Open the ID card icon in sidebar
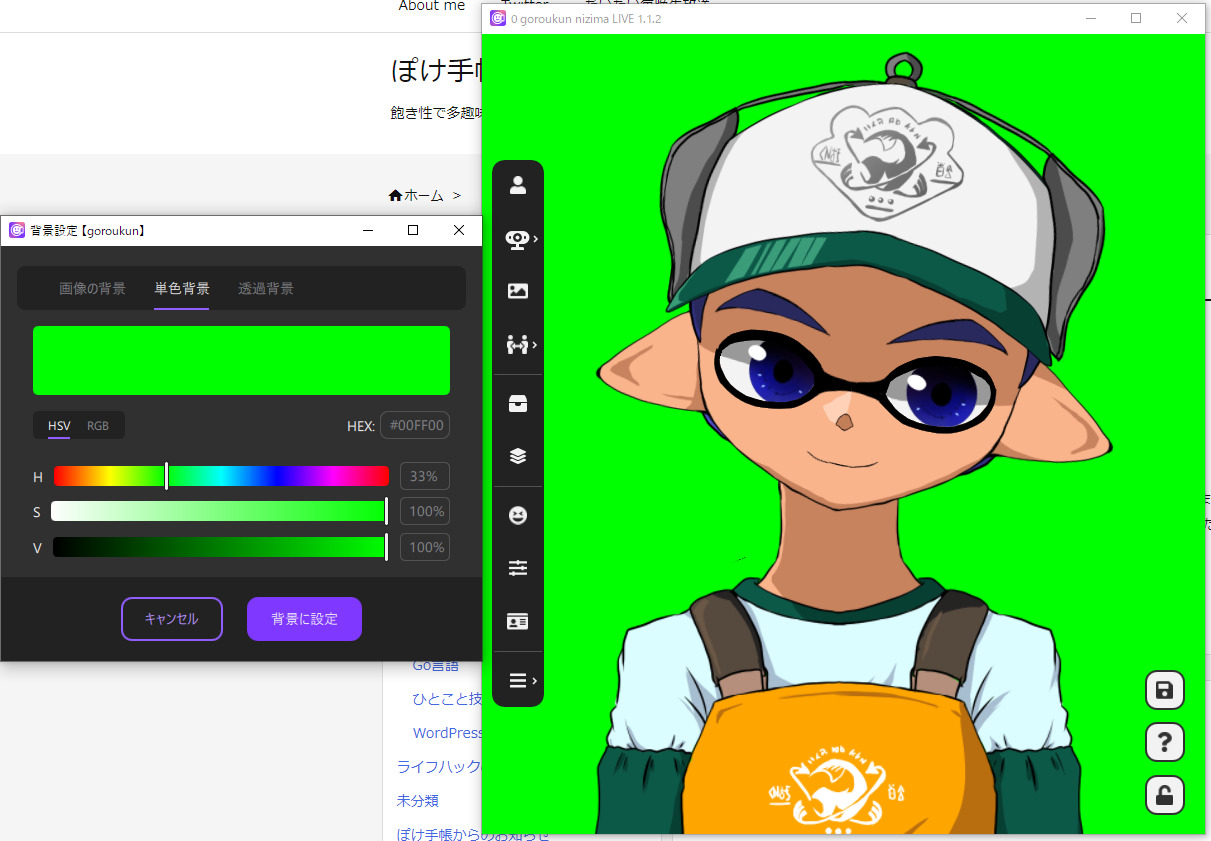Viewport: 1211px width, 841px height. coord(518,621)
